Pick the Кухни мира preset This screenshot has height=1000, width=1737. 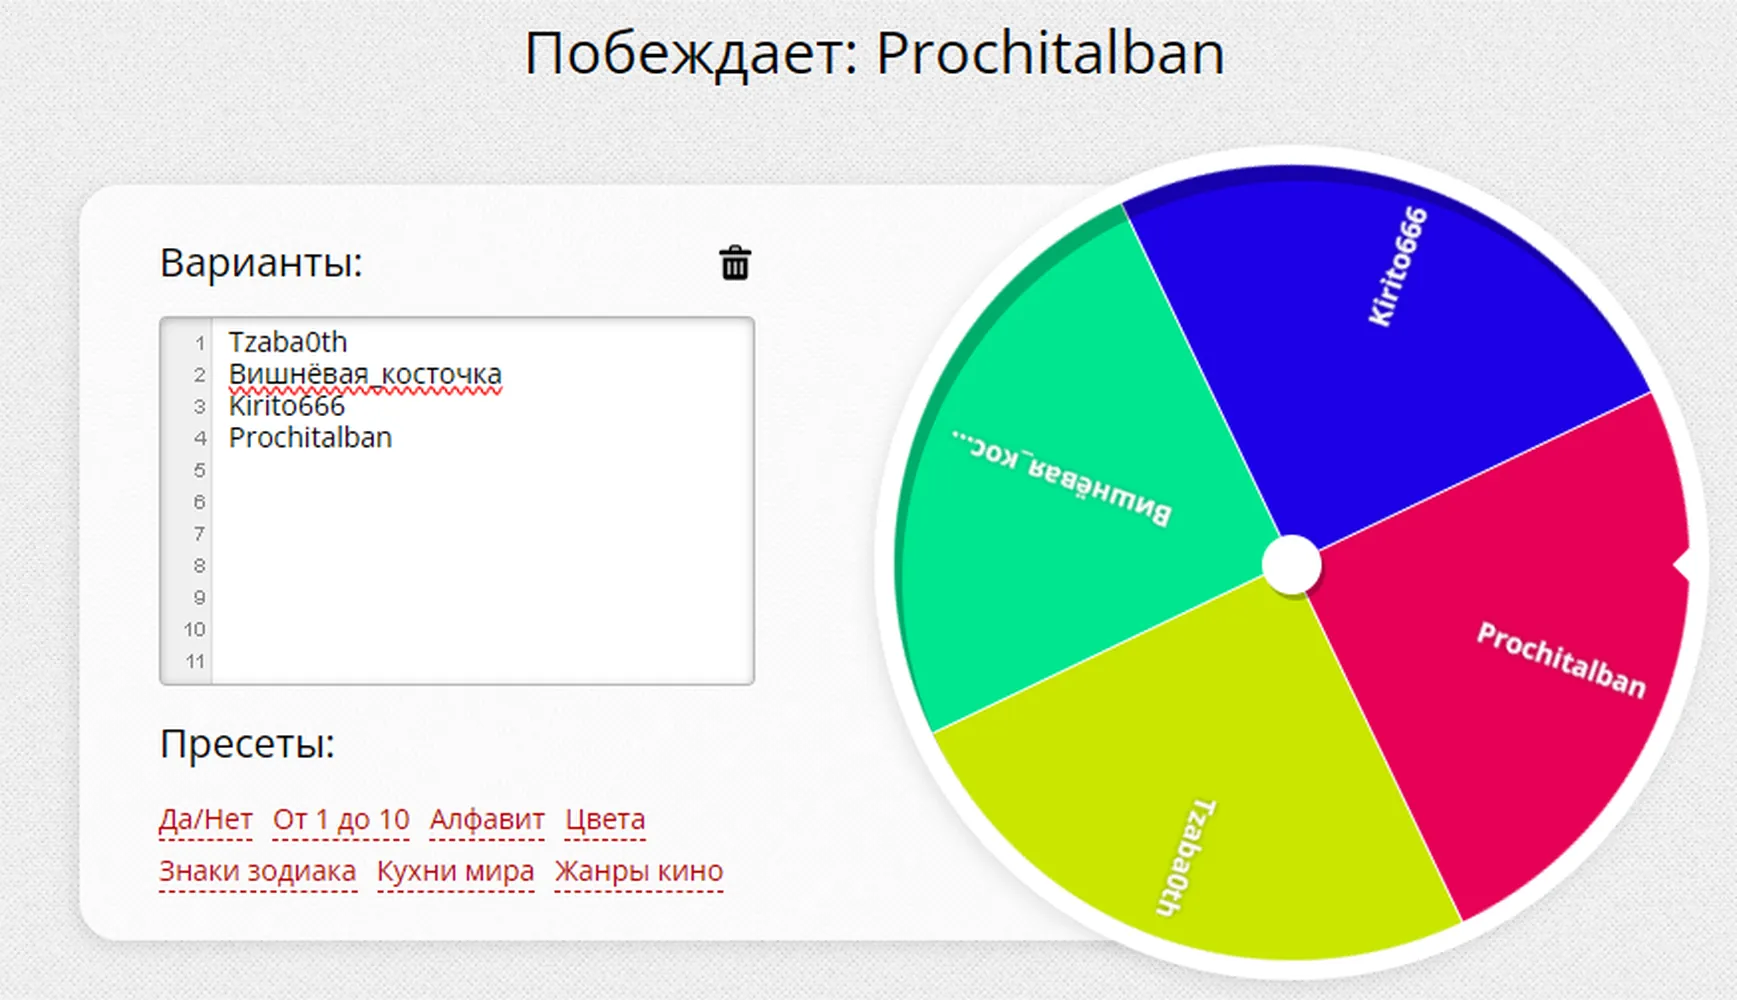pyautogui.click(x=455, y=871)
